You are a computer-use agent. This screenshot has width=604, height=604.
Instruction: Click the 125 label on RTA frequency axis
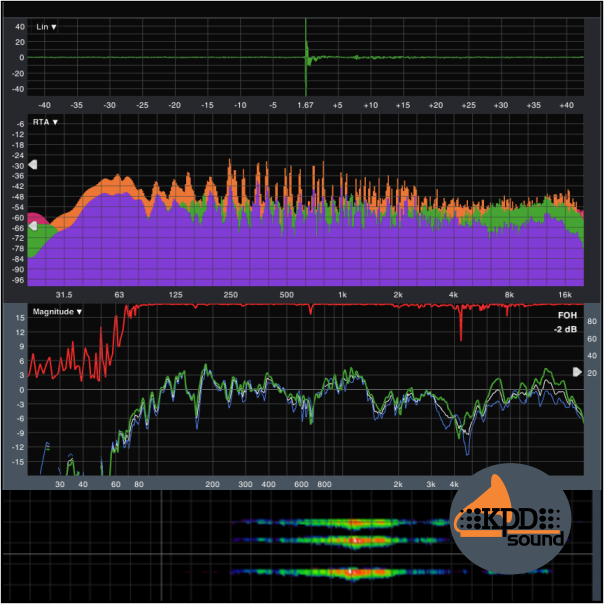click(176, 295)
